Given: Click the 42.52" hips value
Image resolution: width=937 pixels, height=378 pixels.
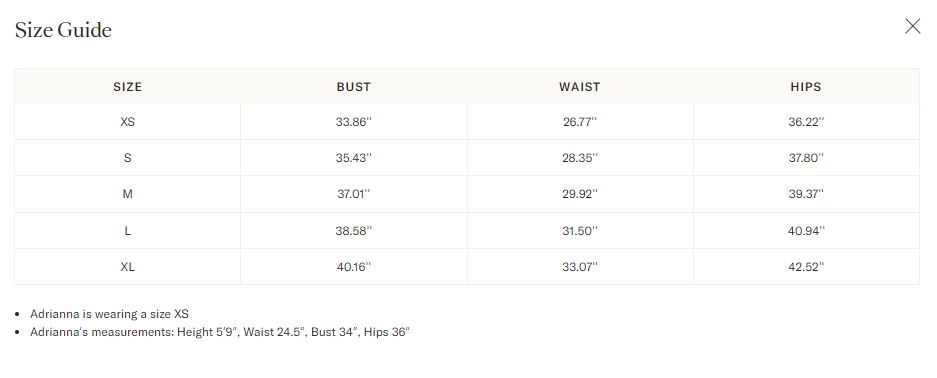Looking at the screenshot, I should (x=806, y=266).
